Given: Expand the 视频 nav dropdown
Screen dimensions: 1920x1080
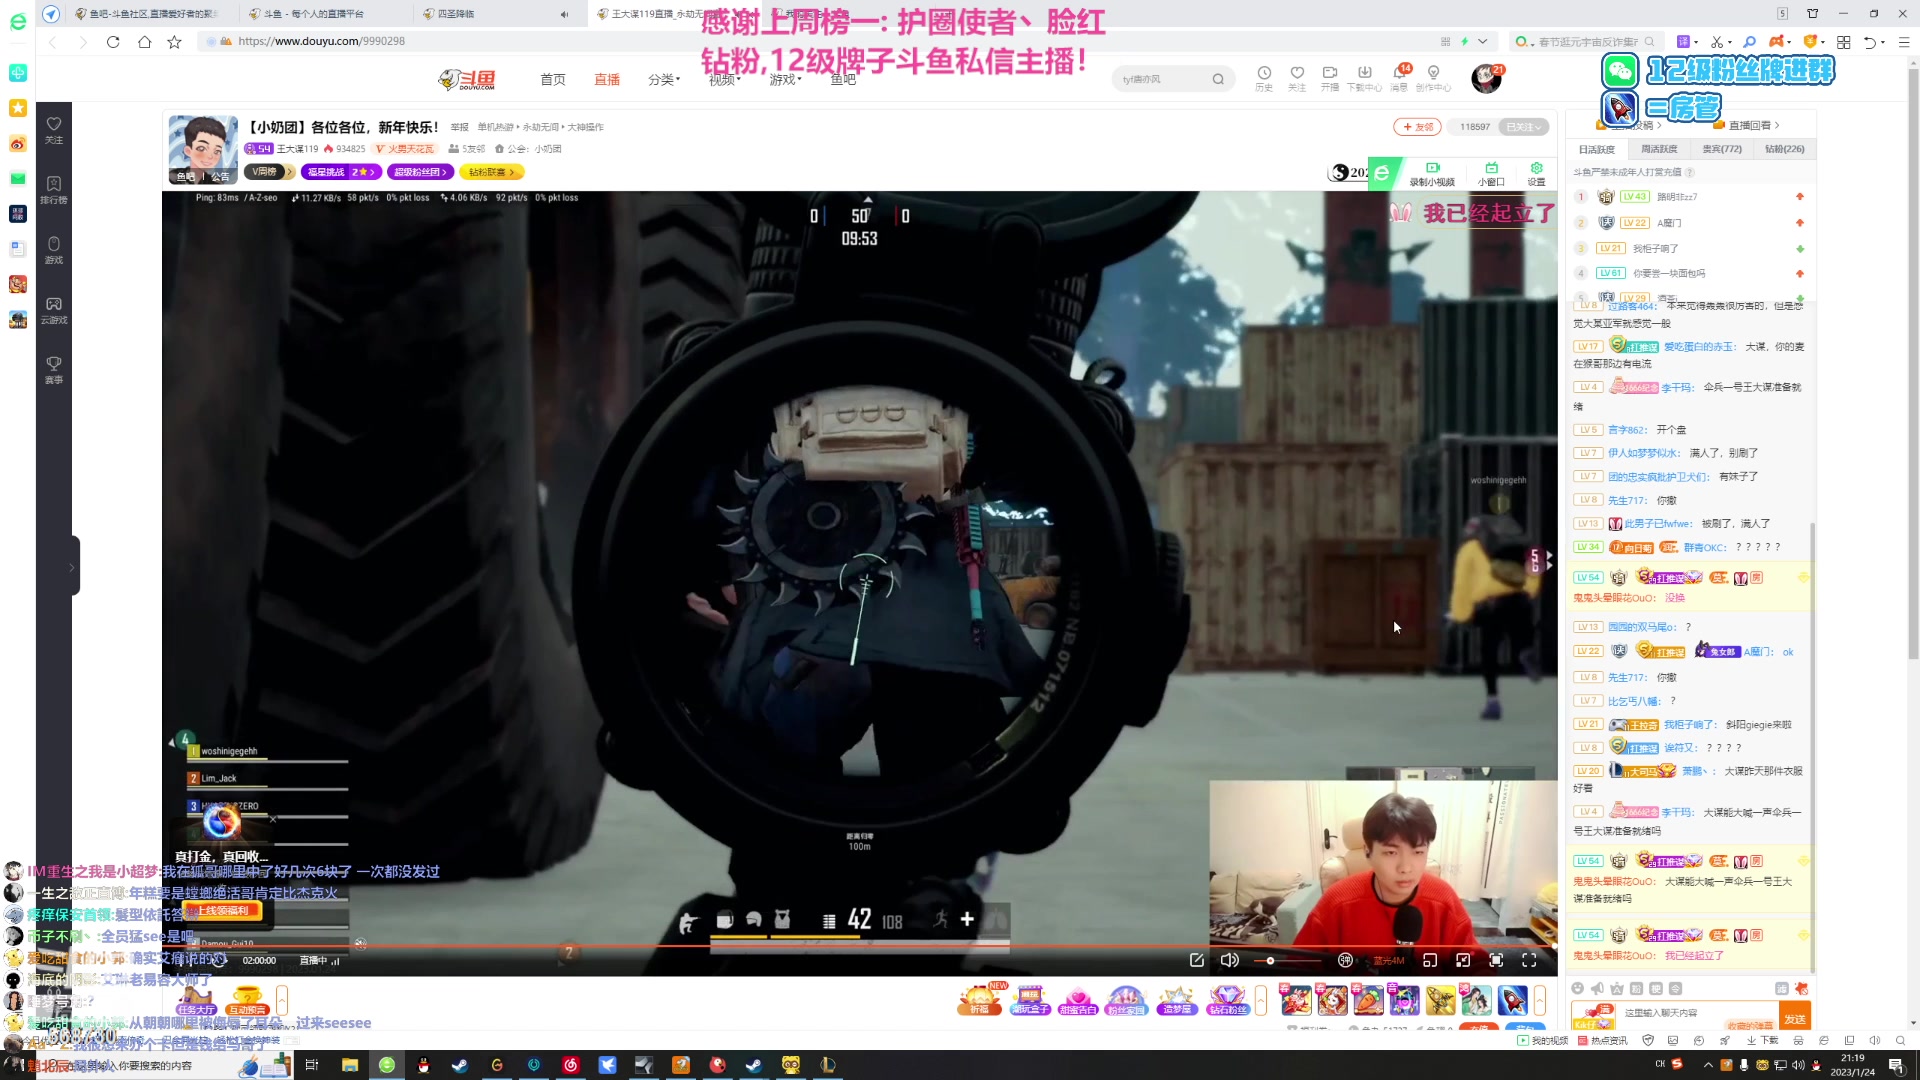Looking at the screenshot, I should tap(725, 79).
